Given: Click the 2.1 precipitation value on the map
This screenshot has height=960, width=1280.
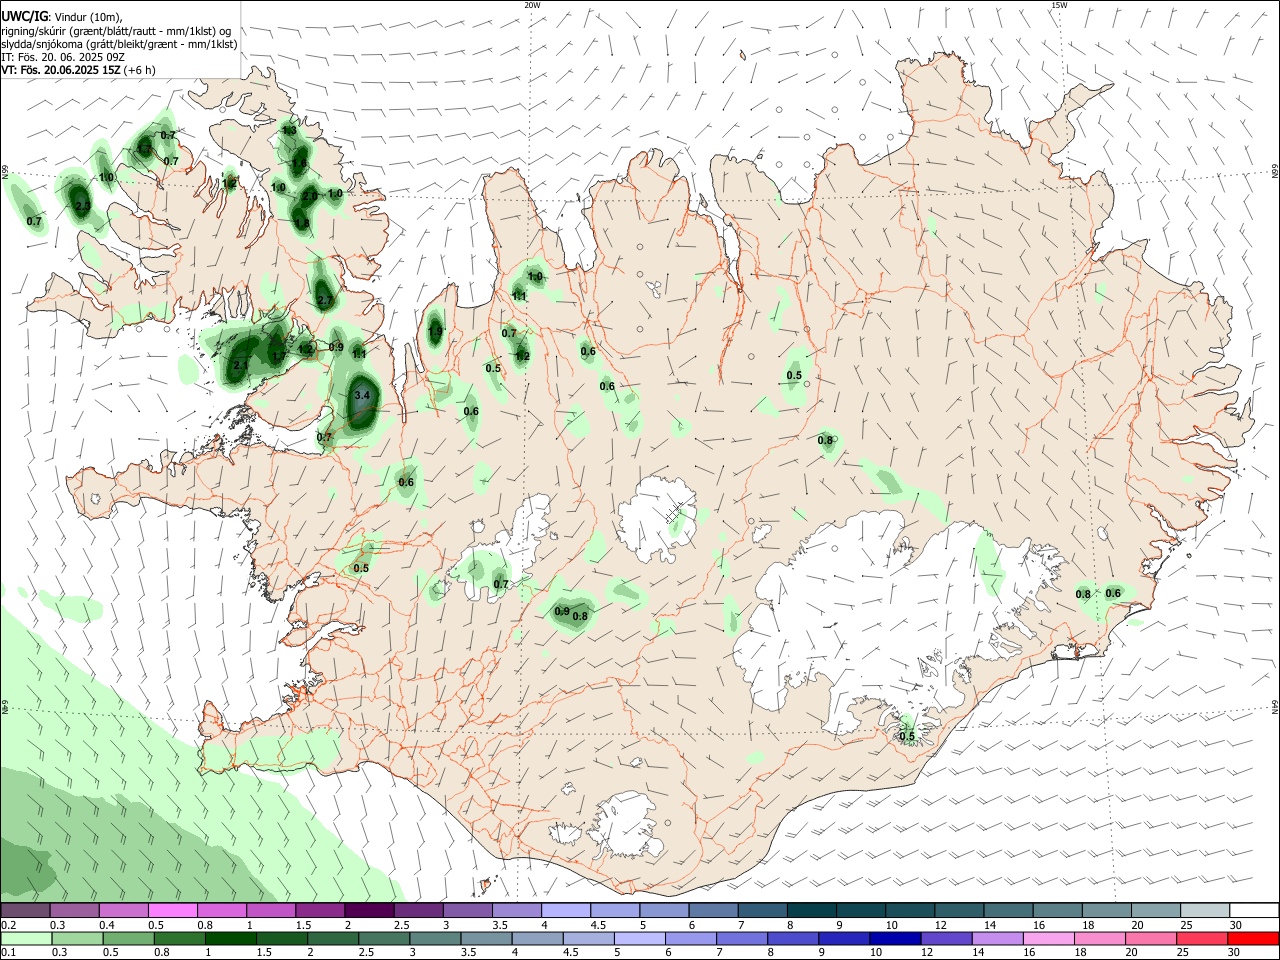Looking at the screenshot, I should [x=240, y=366].
